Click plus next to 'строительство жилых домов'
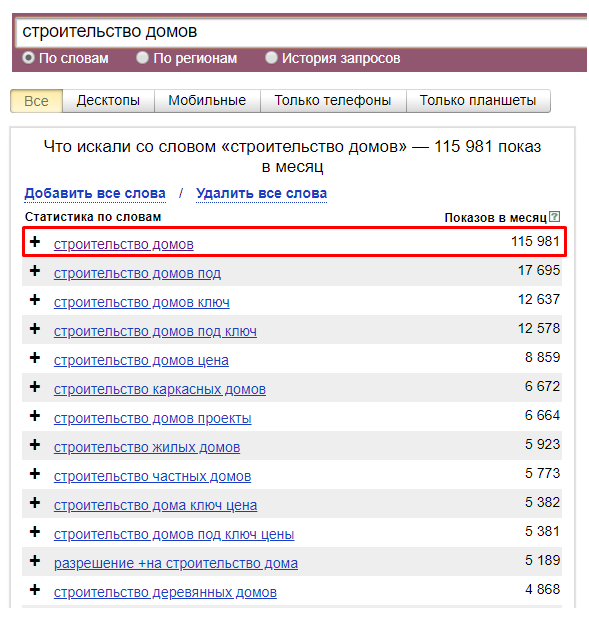Screen dimensions: 589x619 (35, 445)
